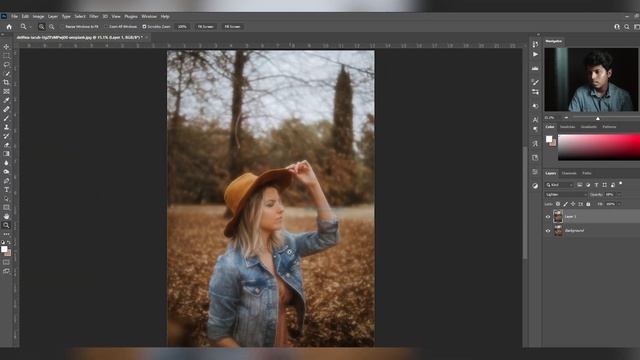The height and width of the screenshot is (360, 640).
Task: Select the Zoom tool in toolbar
Action: 6,225
